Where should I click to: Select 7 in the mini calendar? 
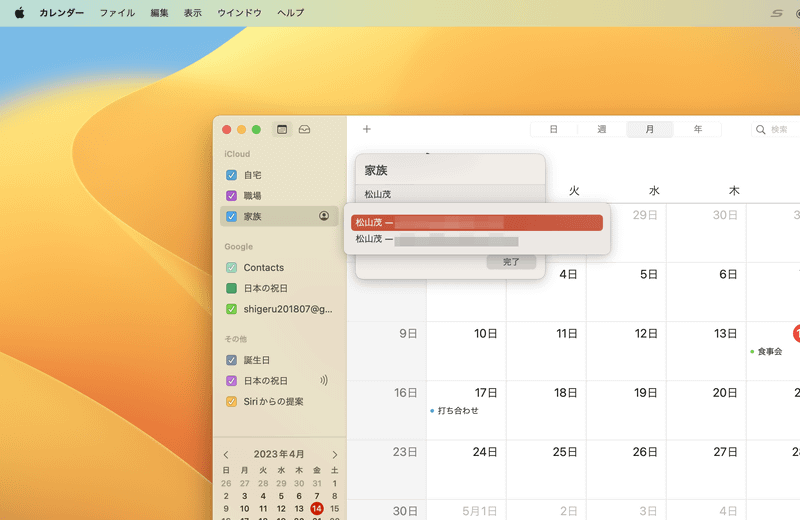317,496
